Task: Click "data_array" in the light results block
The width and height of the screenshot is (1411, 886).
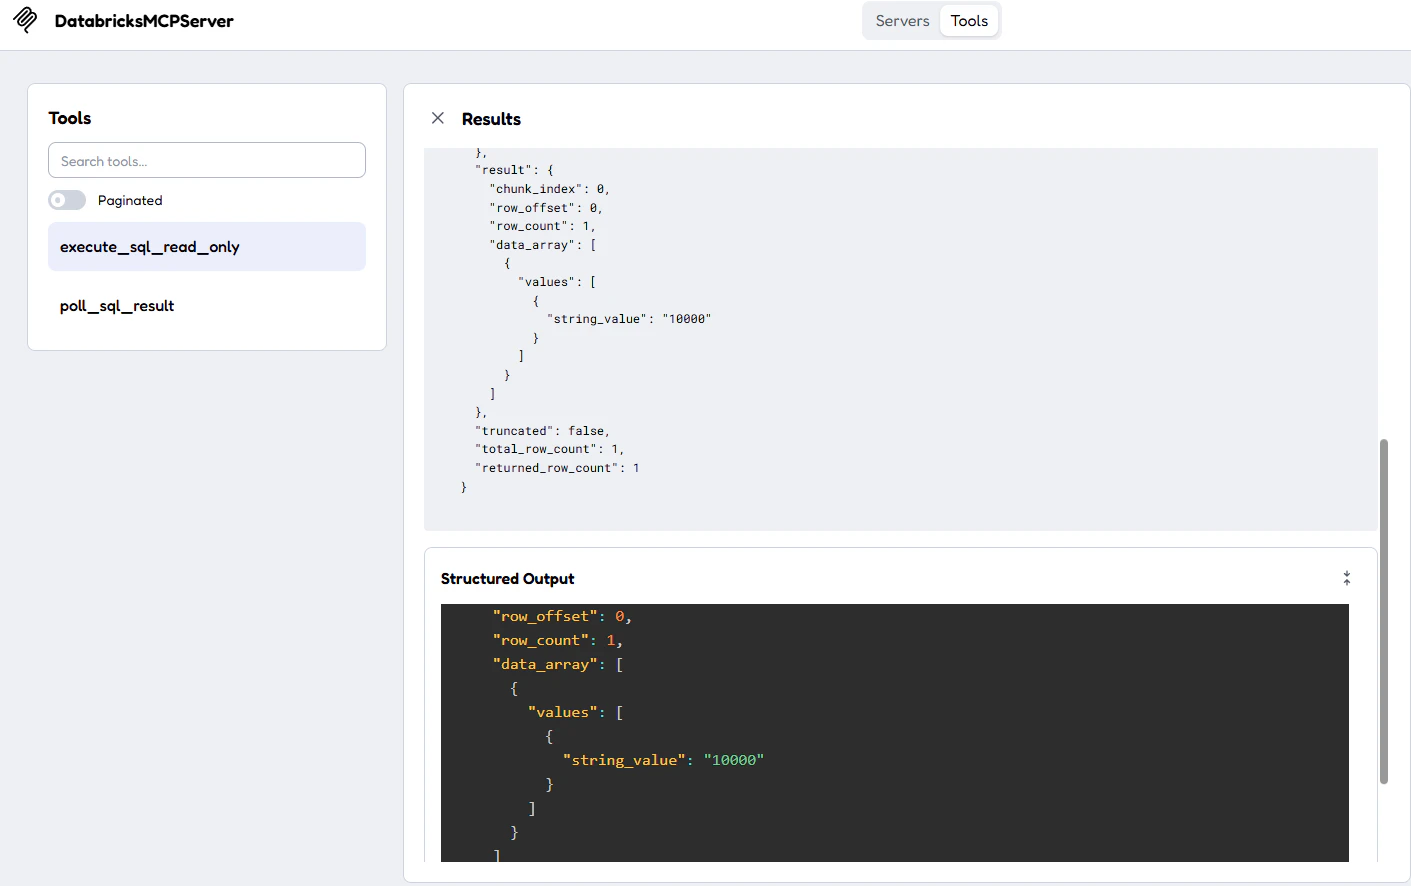Action: 532,245
